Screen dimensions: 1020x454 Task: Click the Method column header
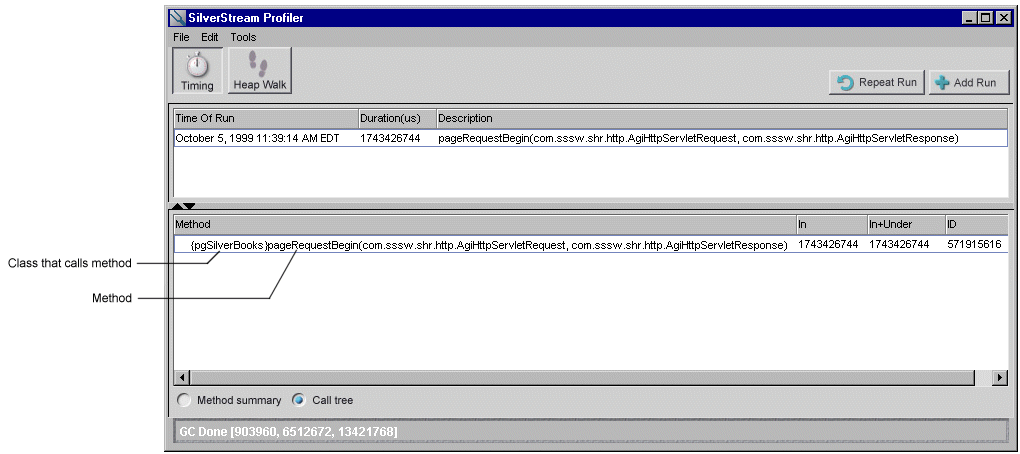pos(485,224)
